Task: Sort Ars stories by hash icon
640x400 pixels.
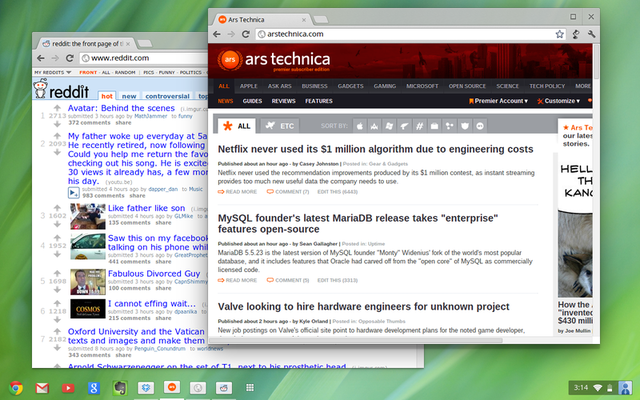Action: (x=419, y=126)
